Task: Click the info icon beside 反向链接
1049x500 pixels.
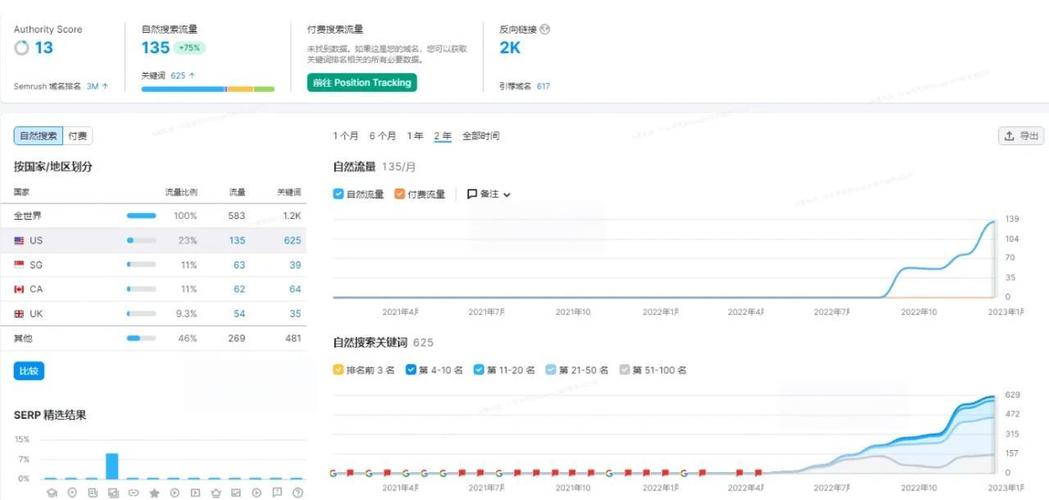Action: (545, 30)
